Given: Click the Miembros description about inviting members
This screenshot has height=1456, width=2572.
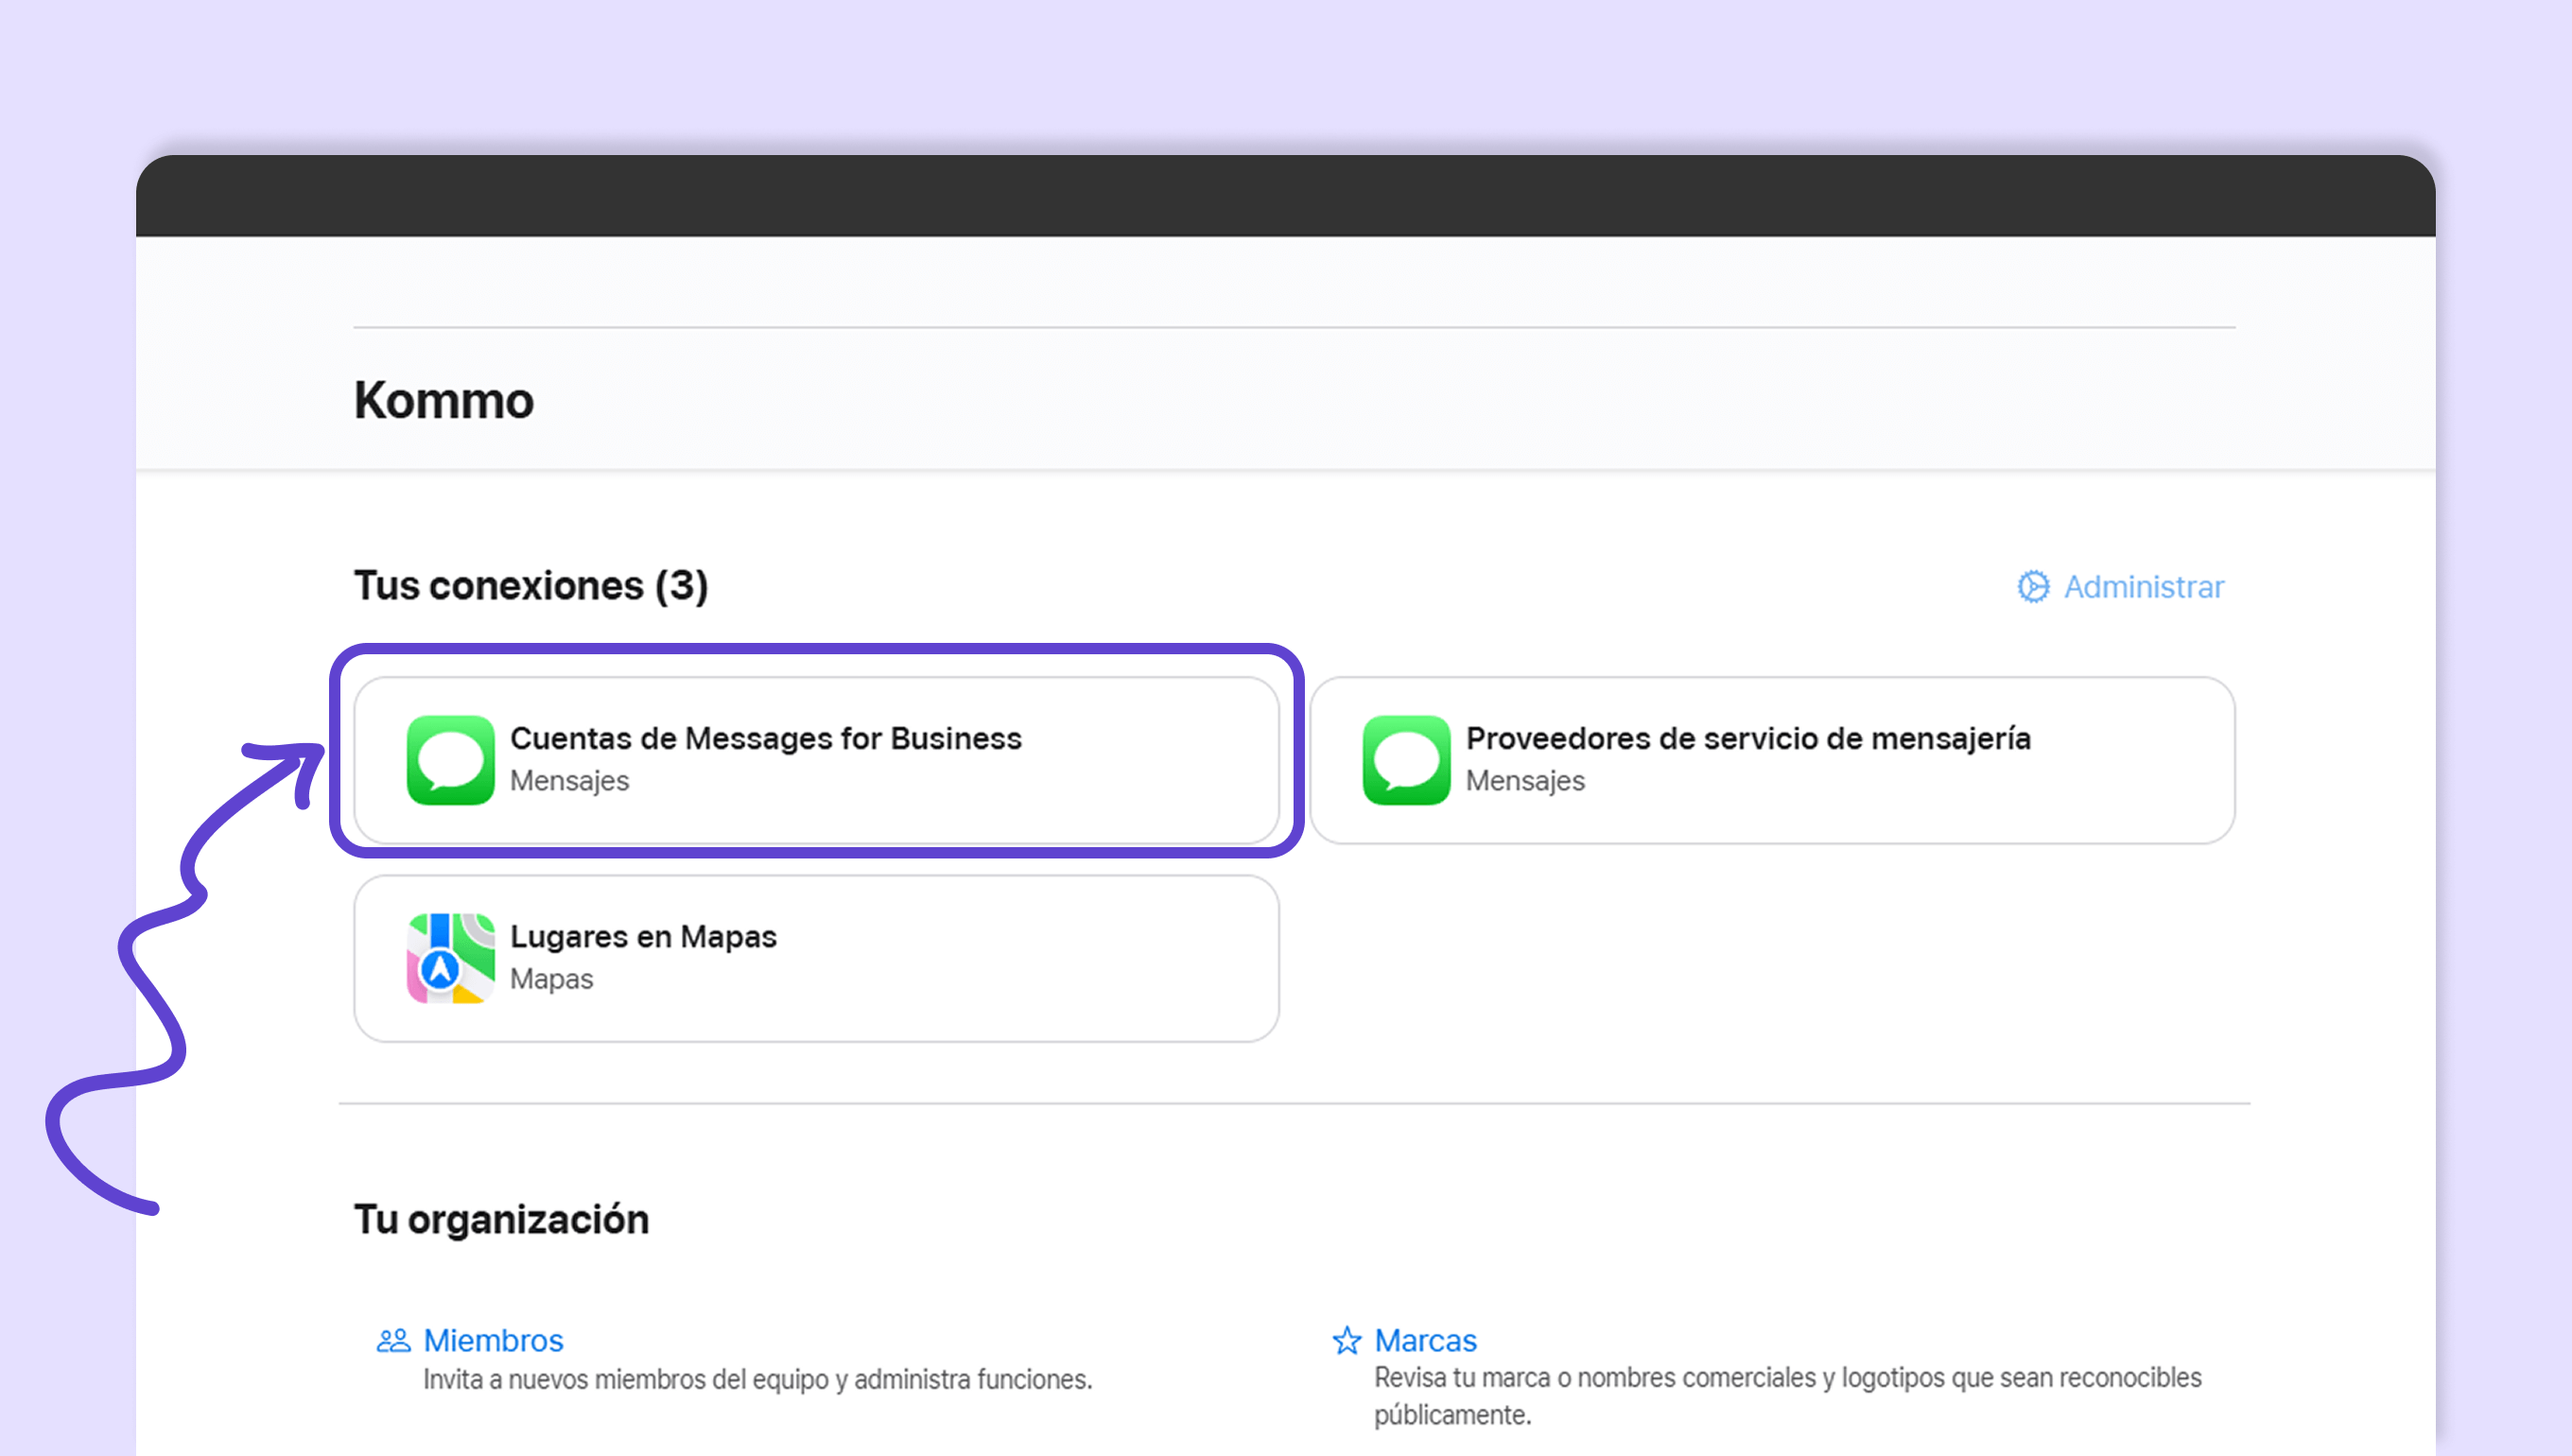Looking at the screenshot, I should coord(757,1379).
